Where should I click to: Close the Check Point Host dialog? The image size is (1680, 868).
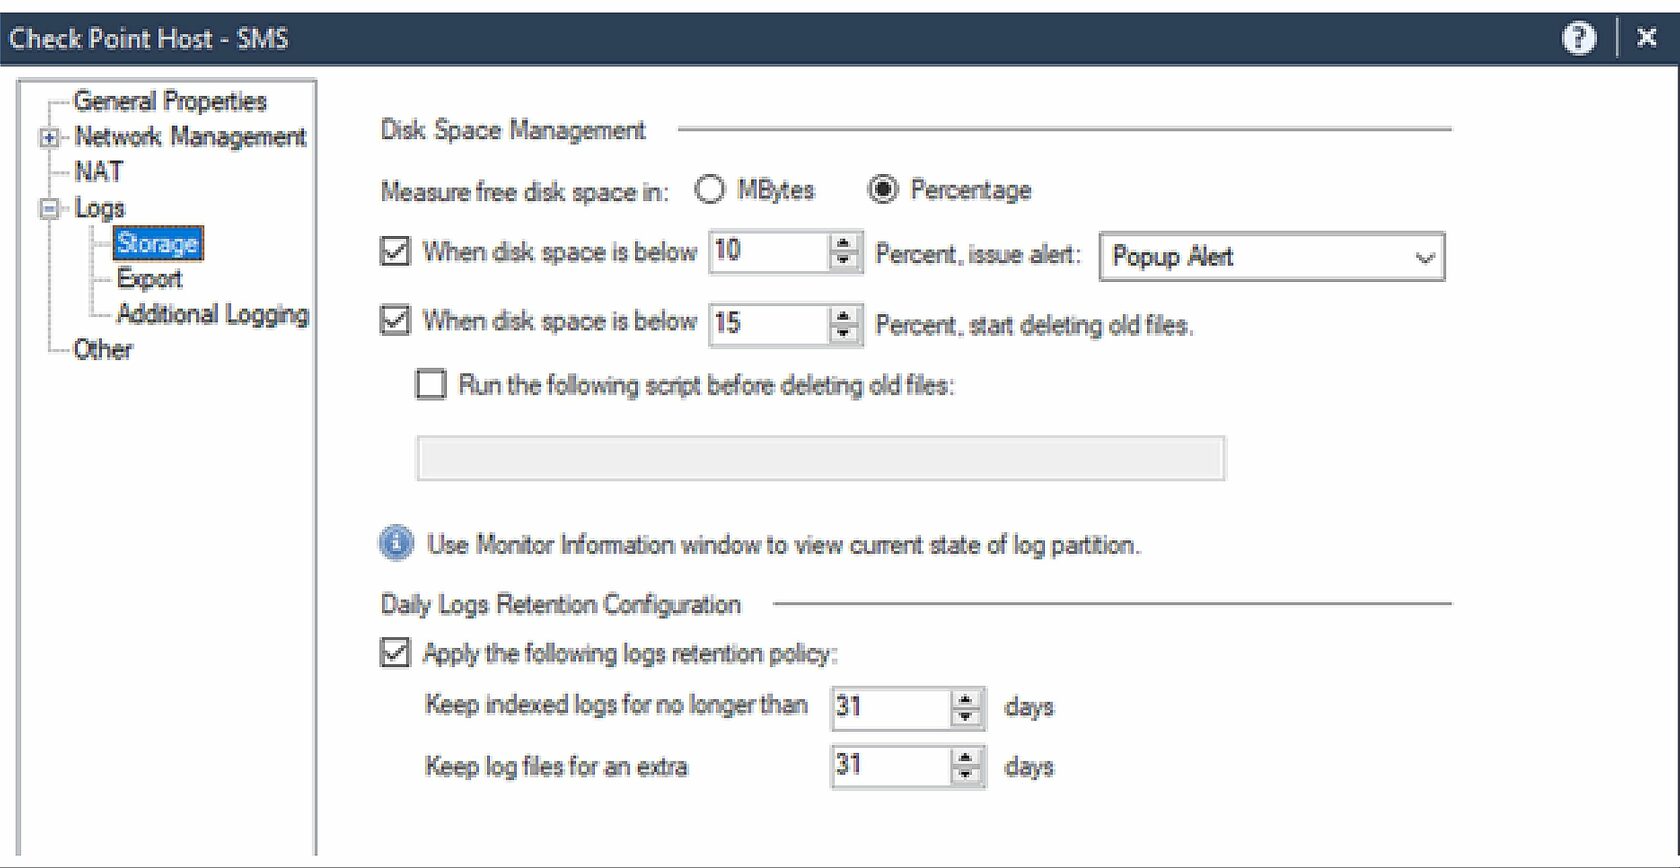(x=1646, y=38)
